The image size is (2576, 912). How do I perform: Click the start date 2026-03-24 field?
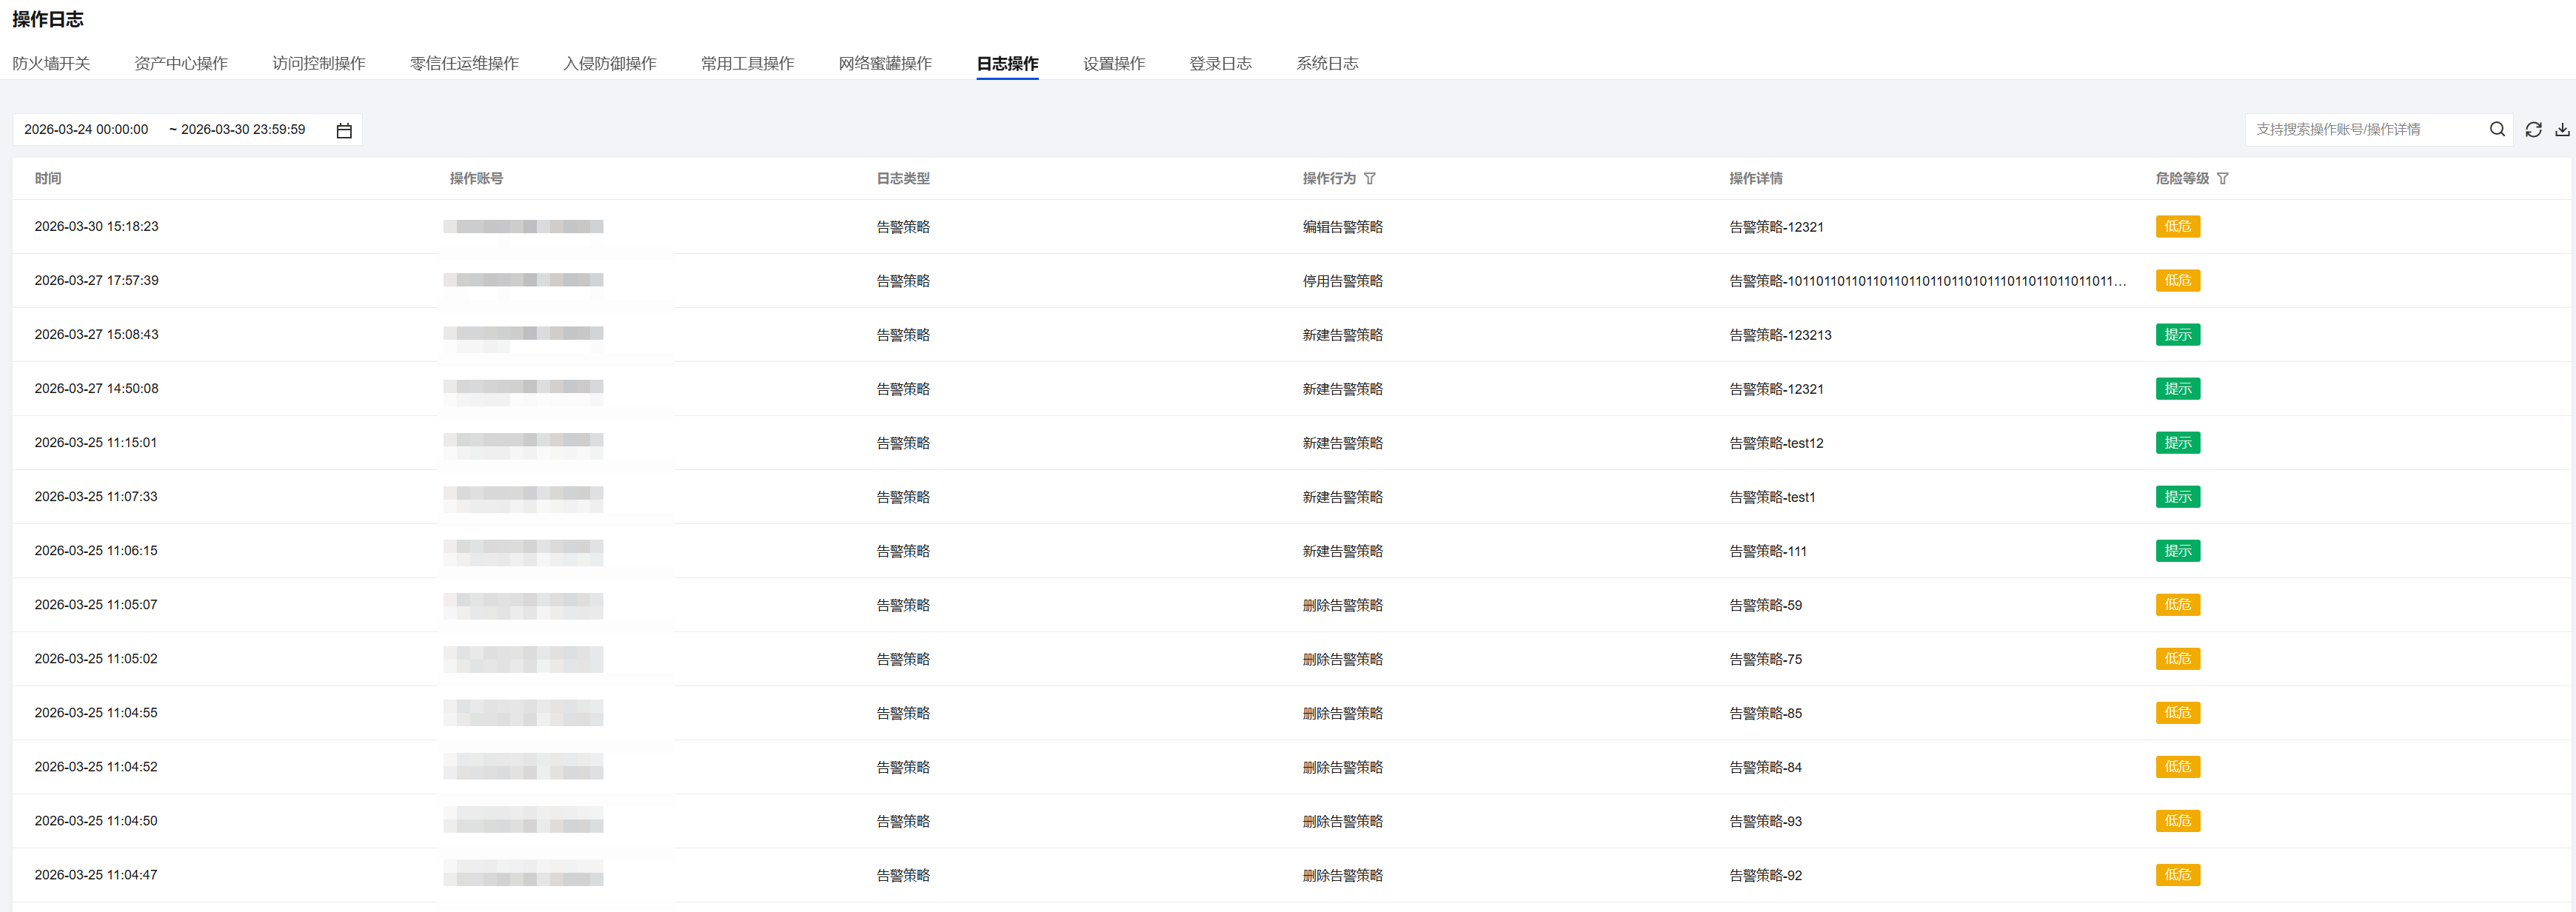(86, 129)
